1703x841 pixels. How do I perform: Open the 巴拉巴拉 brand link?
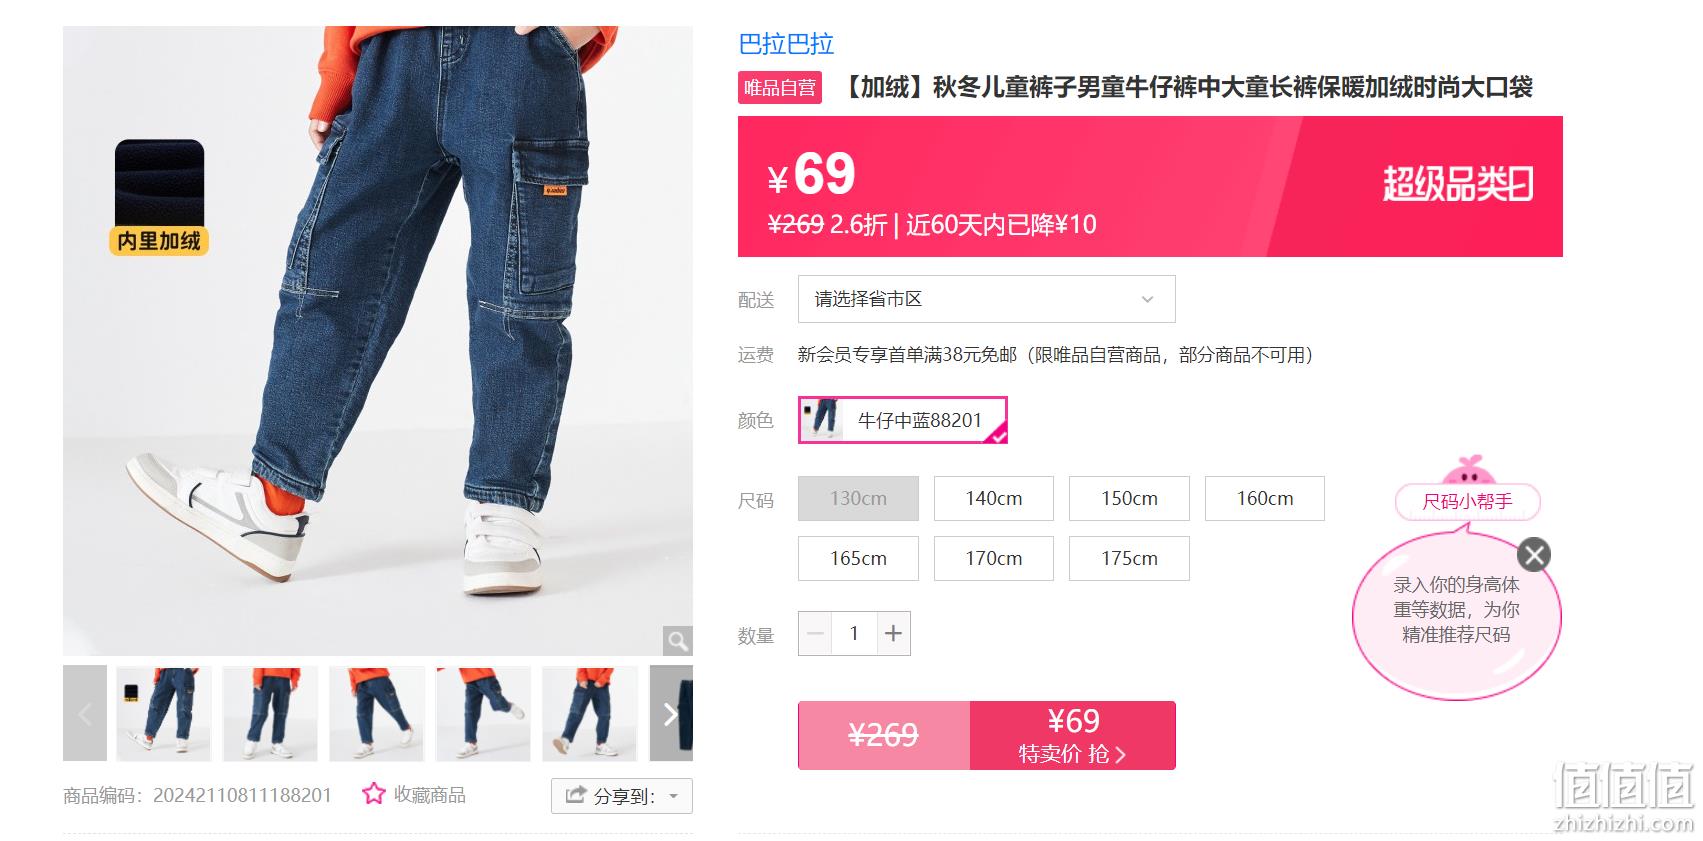[x=786, y=44]
